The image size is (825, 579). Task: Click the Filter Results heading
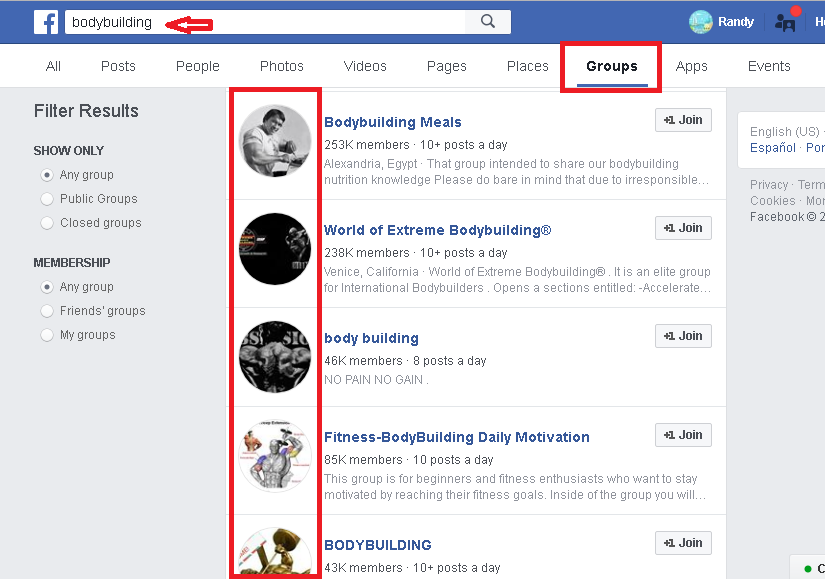[86, 111]
